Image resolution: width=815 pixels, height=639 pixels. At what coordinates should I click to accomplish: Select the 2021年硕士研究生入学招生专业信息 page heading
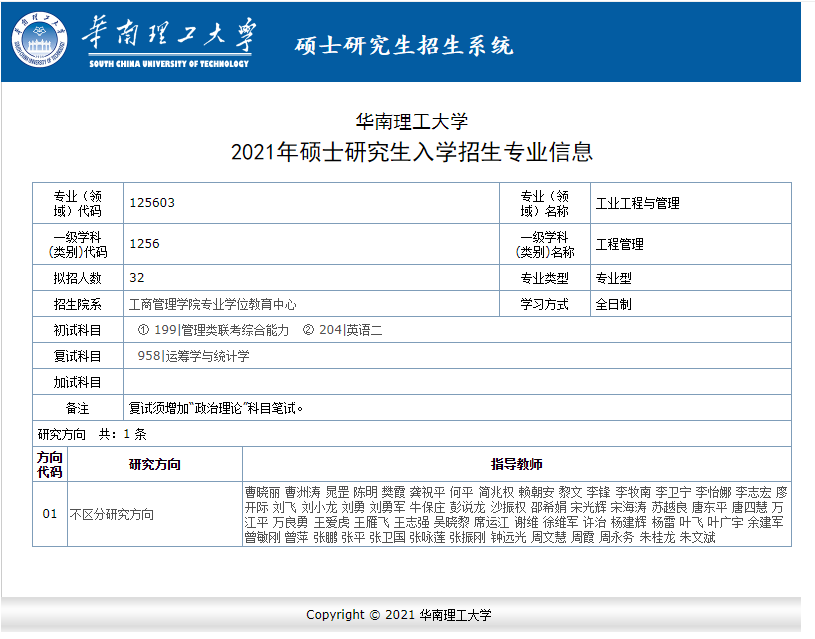(x=412, y=152)
